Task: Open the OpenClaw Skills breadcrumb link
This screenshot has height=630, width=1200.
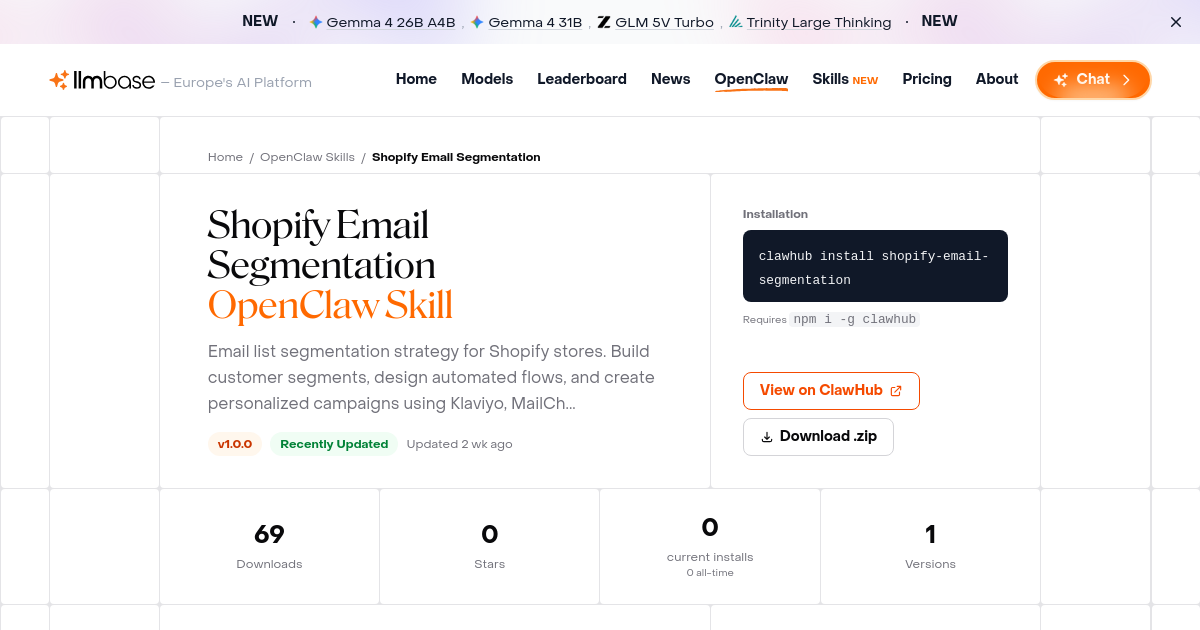Action: tap(307, 157)
